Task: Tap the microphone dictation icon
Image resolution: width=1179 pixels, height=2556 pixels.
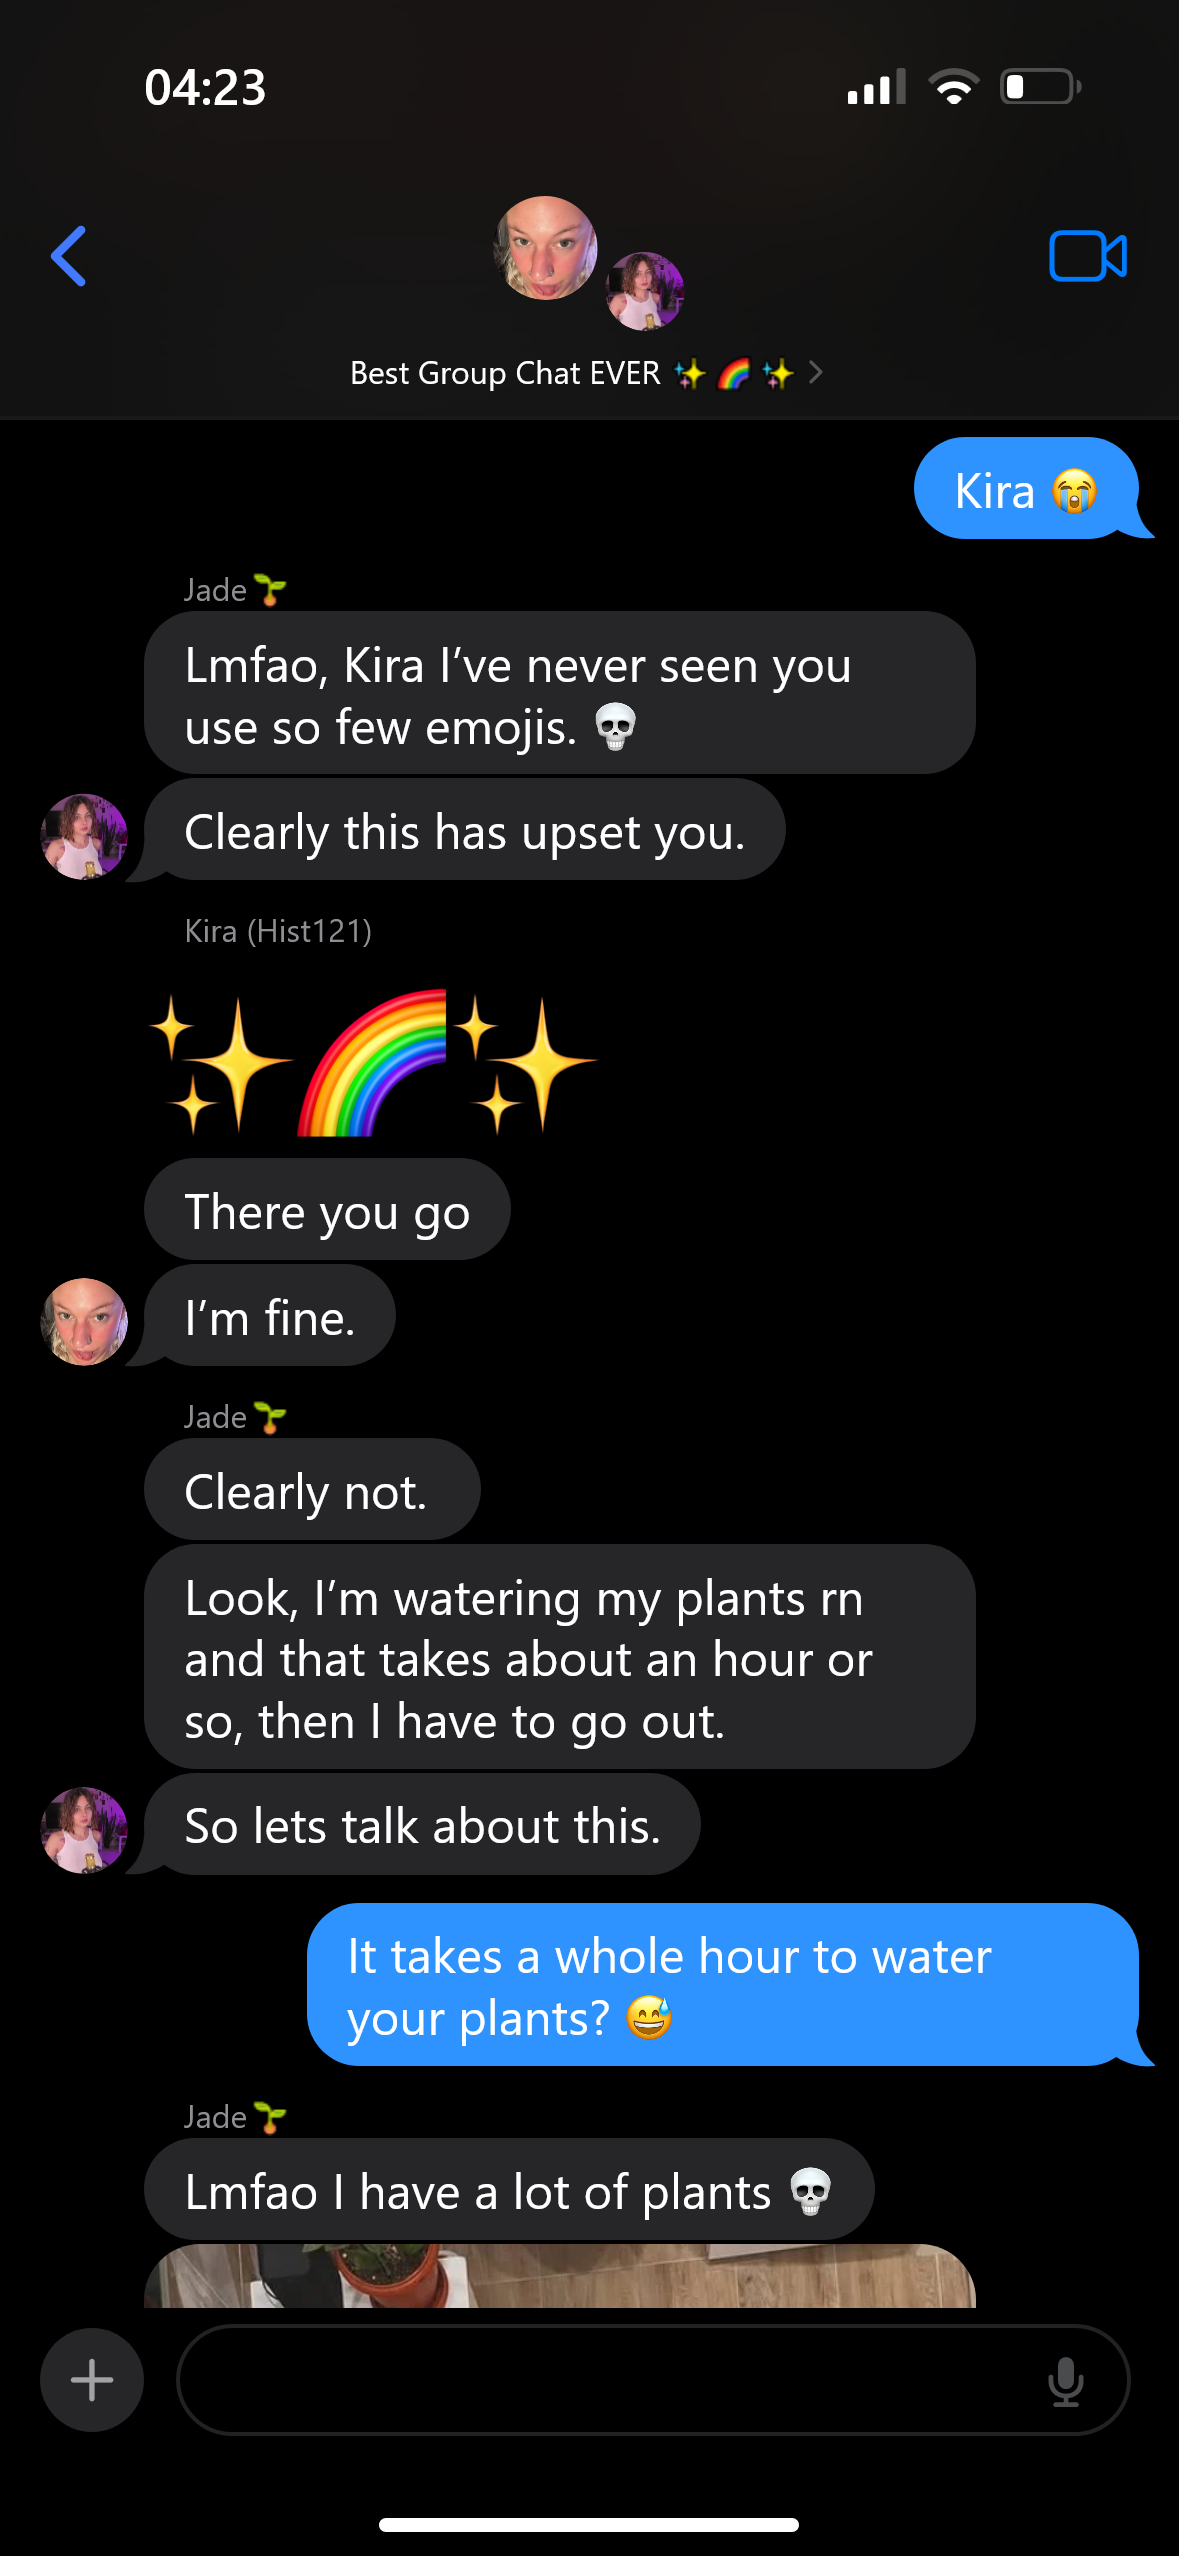Action: coord(1065,2381)
